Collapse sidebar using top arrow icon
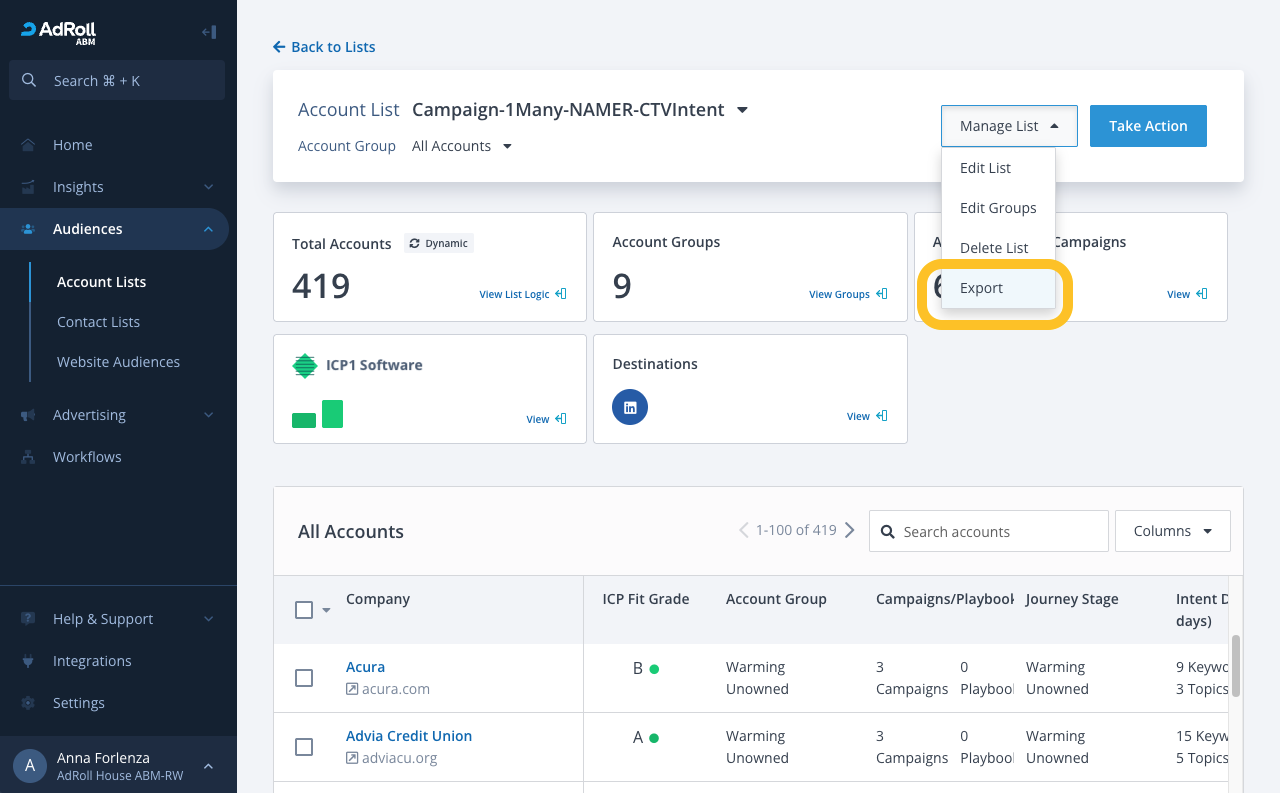The image size is (1280, 793). (209, 32)
